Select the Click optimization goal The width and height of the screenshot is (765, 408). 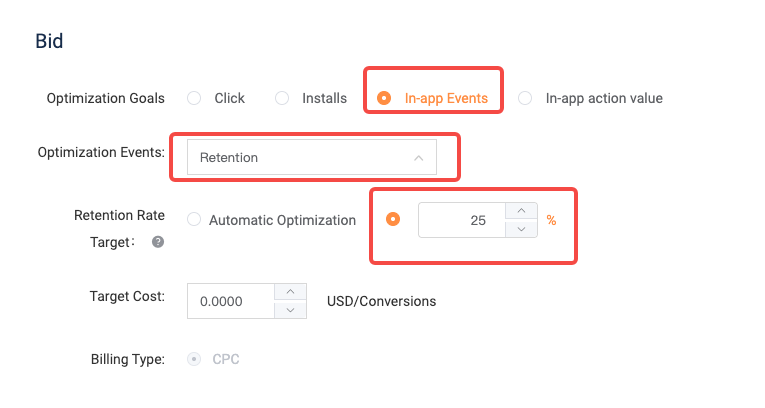(194, 98)
